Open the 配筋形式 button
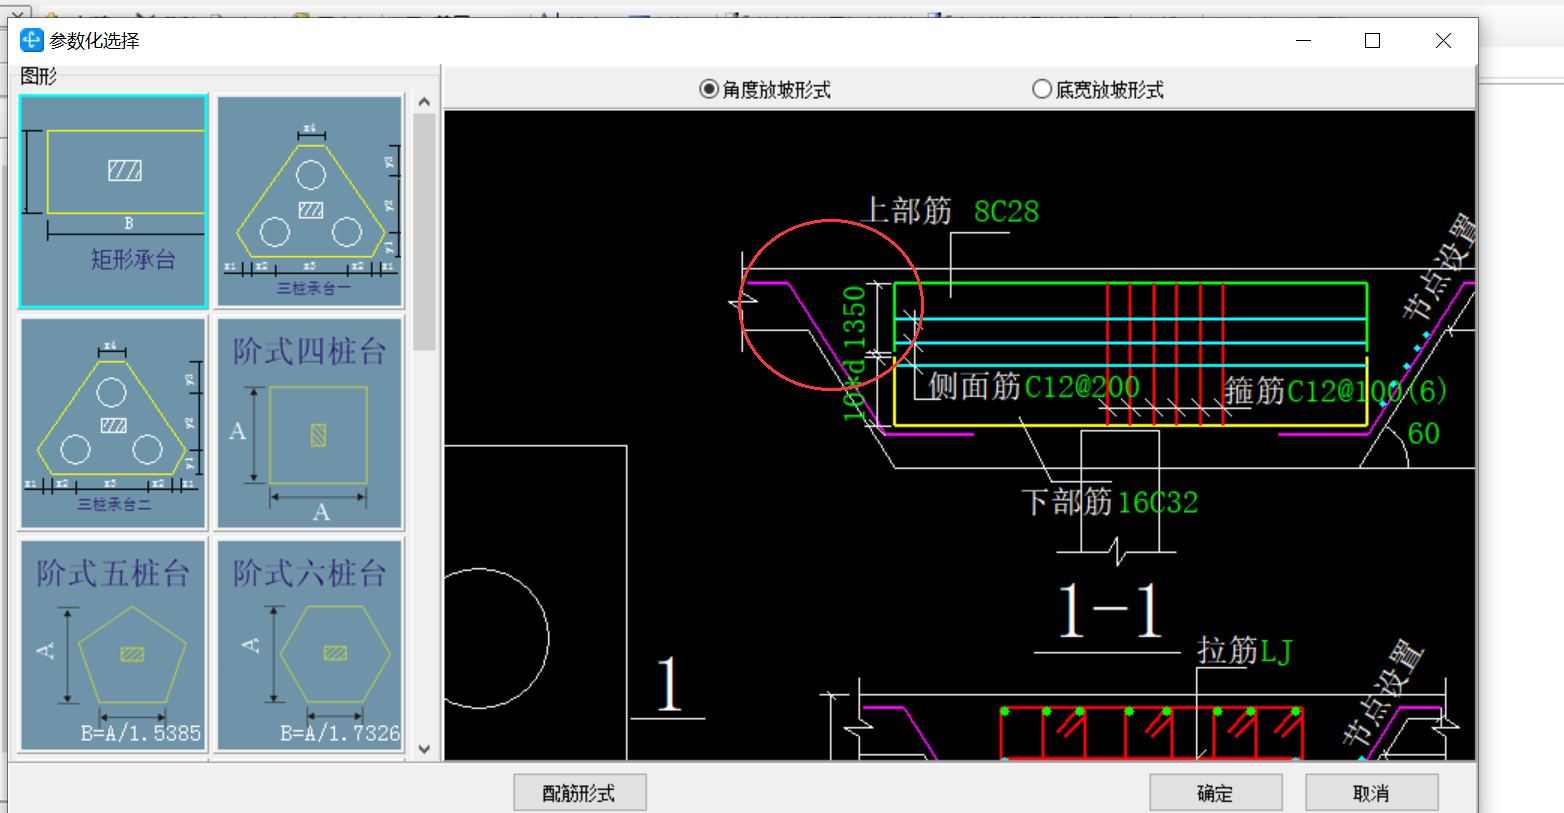This screenshot has width=1564, height=813. pyautogui.click(x=580, y=793)
